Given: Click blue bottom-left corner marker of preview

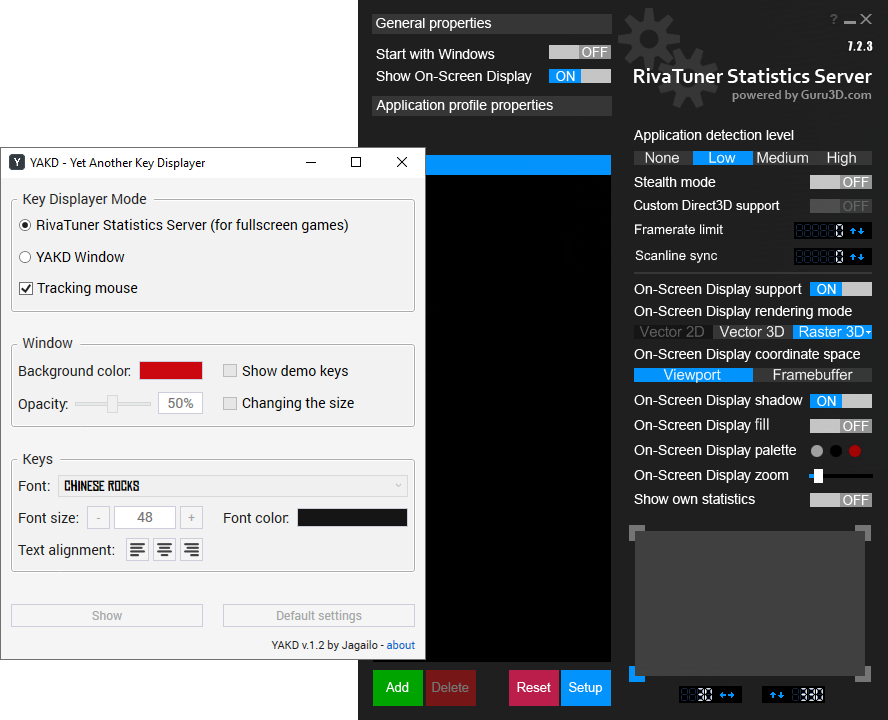Looking at the screenshot, I should coord(637,674).
